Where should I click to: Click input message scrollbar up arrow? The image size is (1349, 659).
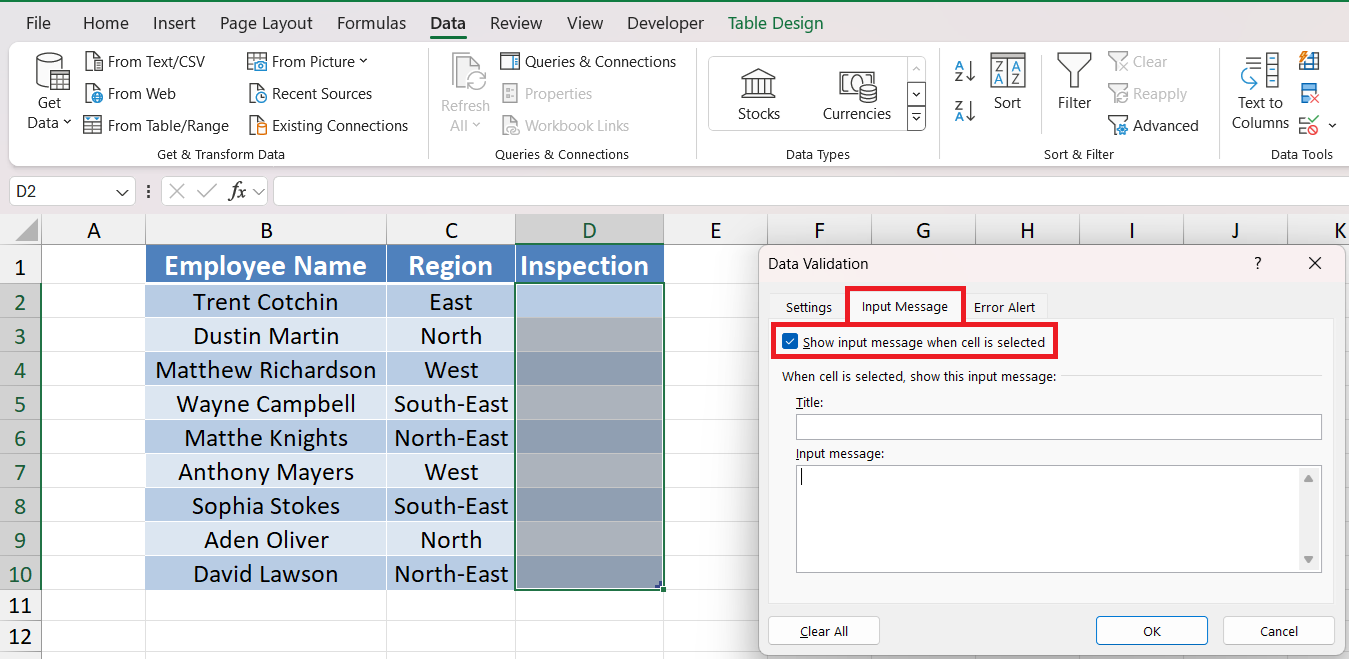pyautogui.click(x=1309, y=479)
